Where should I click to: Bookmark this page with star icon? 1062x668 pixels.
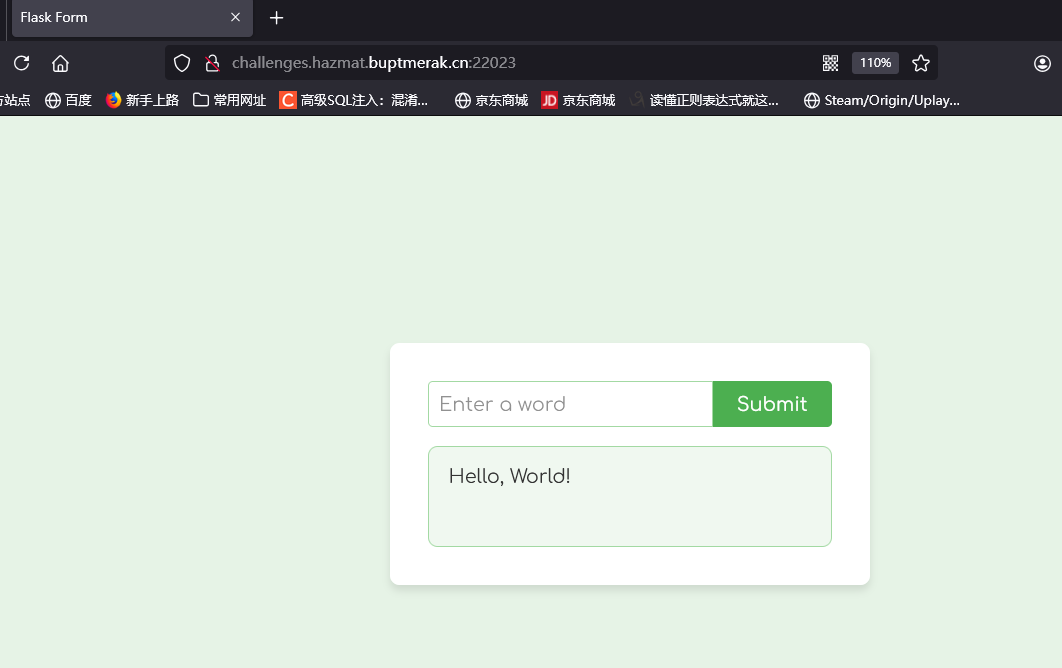point(920,63)
